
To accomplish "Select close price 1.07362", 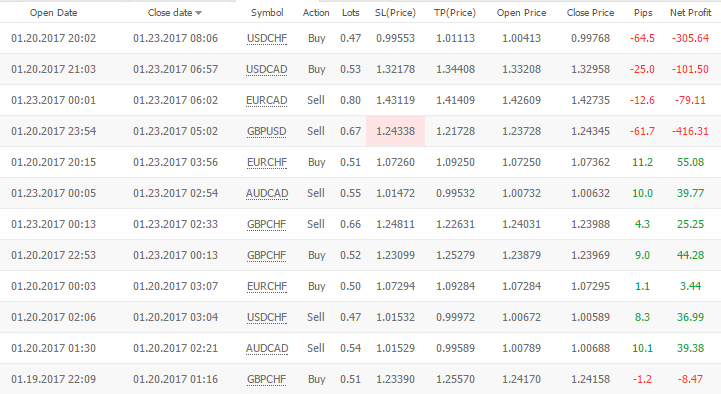I will [590, 162].
